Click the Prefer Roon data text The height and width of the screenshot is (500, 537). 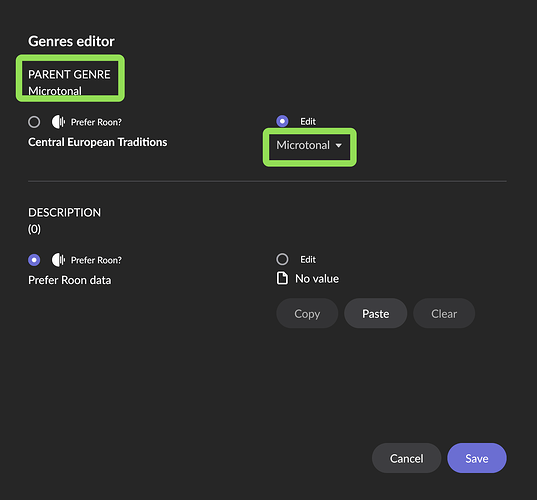(x=70, y=280)
